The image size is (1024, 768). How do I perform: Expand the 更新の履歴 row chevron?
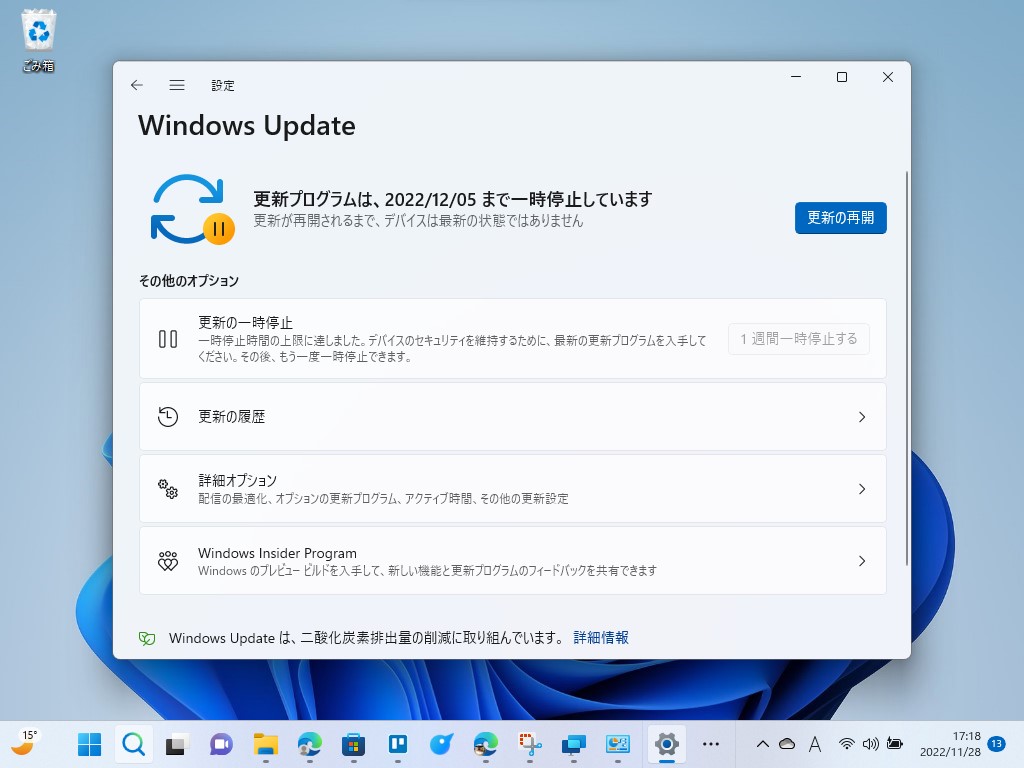point(861,417)
